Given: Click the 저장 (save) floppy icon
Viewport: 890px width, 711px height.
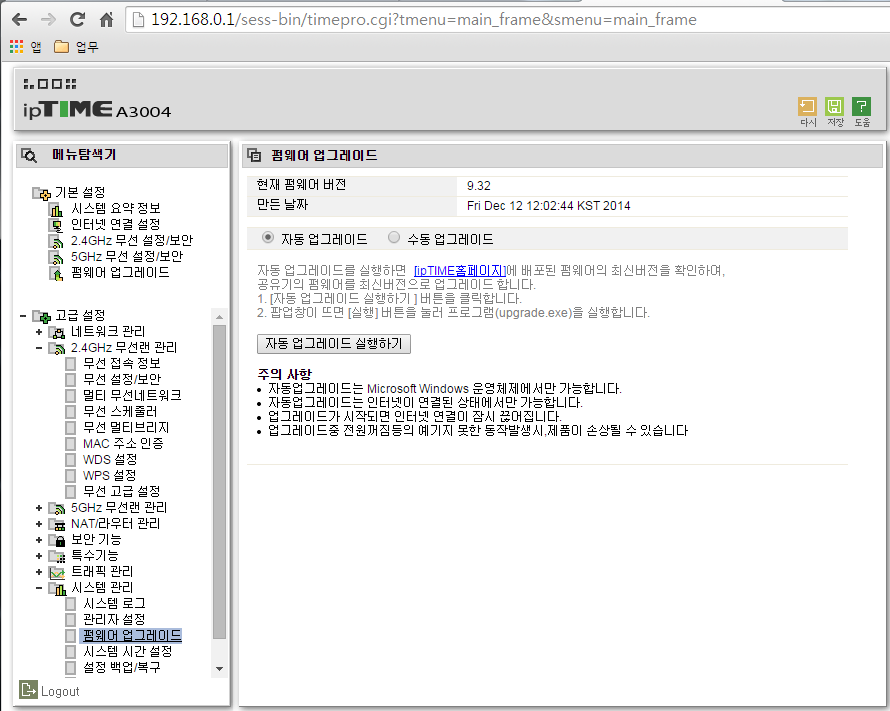Looking at the screenshot, I should (x=834, y=106).
